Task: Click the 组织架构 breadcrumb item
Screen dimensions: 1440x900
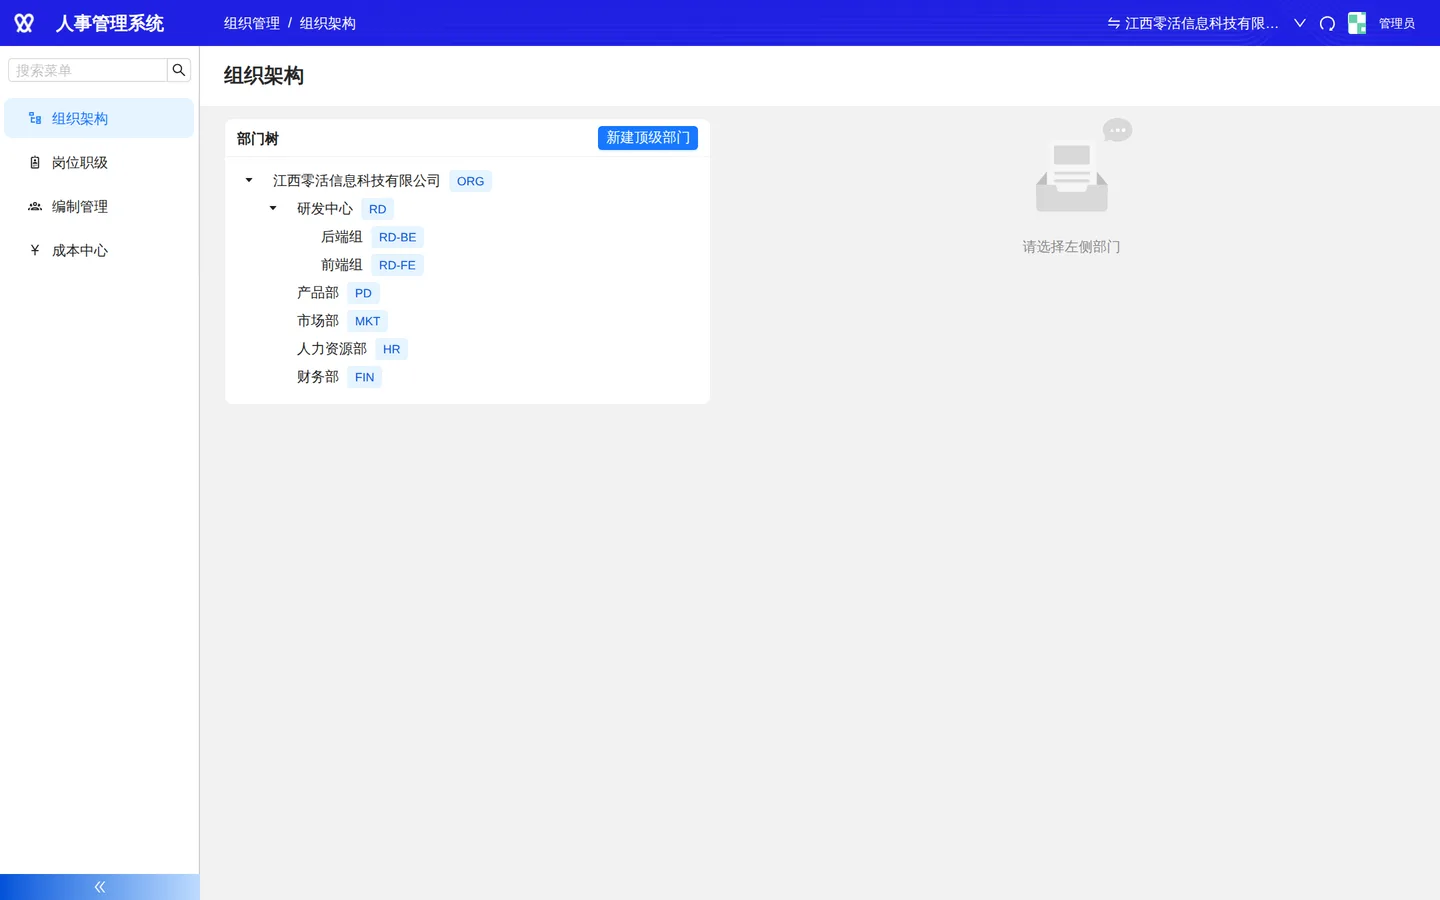Action: pos(328,23)
